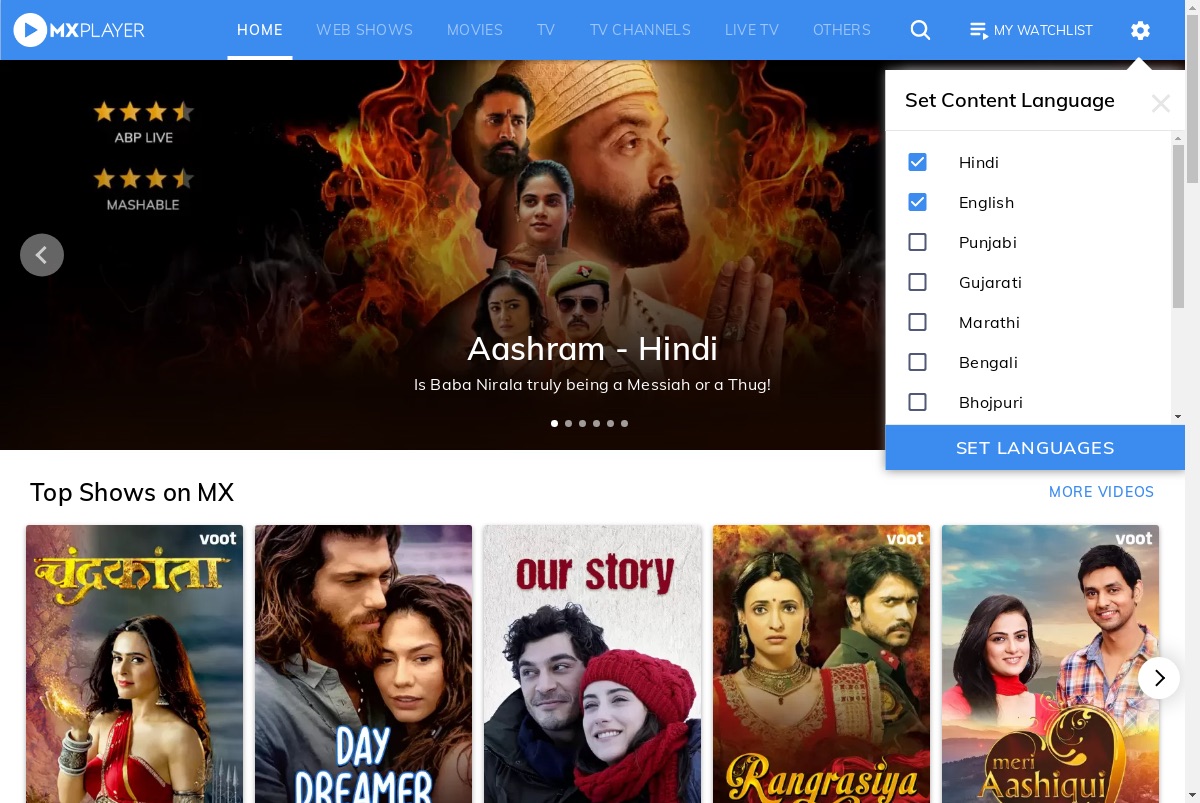The image size is (1200, 803).
Task: Uncheck the English language checkbox
Action: tap(917, 202)
